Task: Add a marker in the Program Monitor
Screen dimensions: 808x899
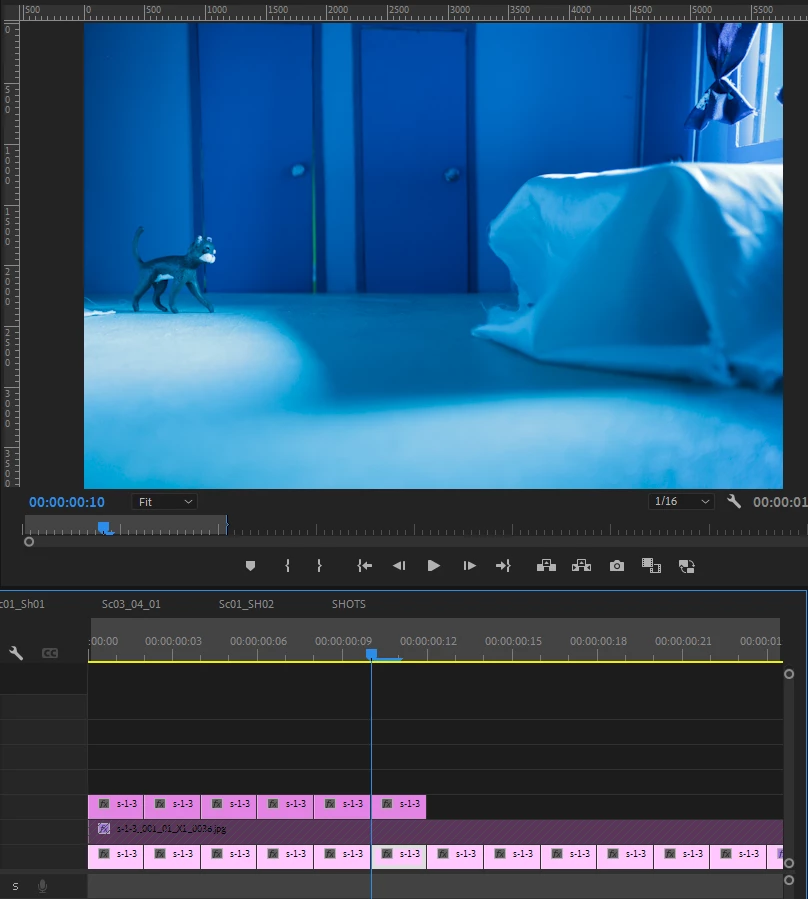Action: coord(250,566)
